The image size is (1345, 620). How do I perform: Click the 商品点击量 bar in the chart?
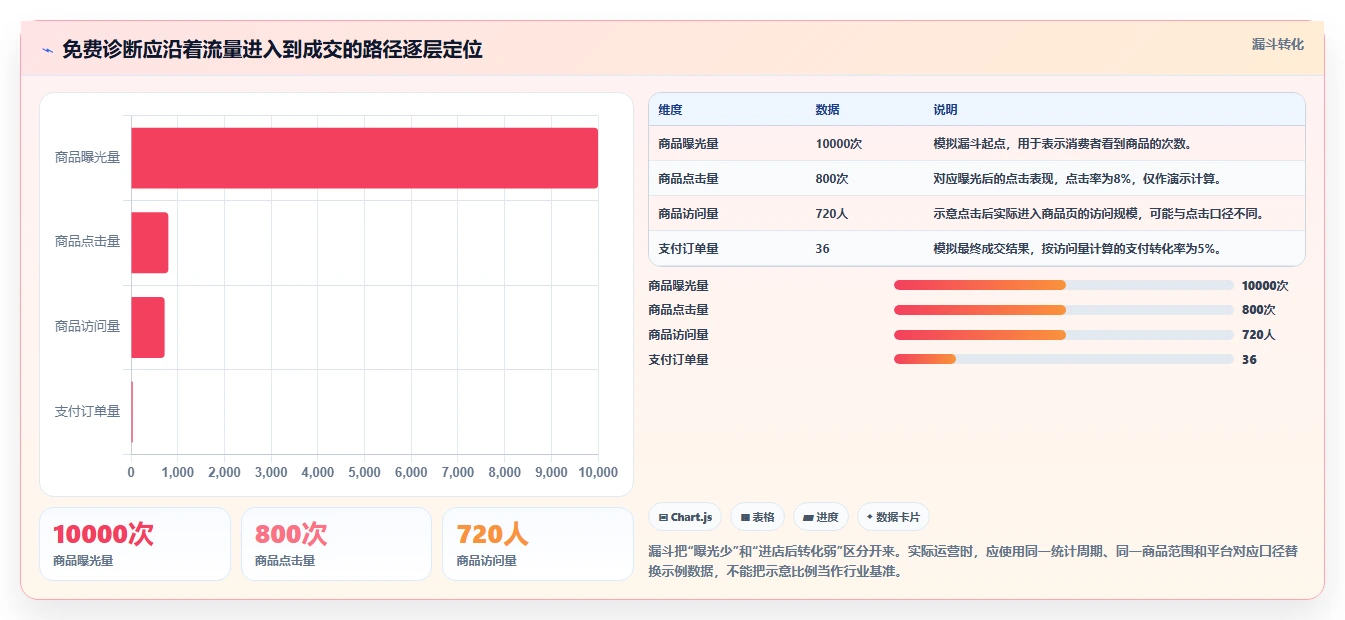(x=149, y=242)
